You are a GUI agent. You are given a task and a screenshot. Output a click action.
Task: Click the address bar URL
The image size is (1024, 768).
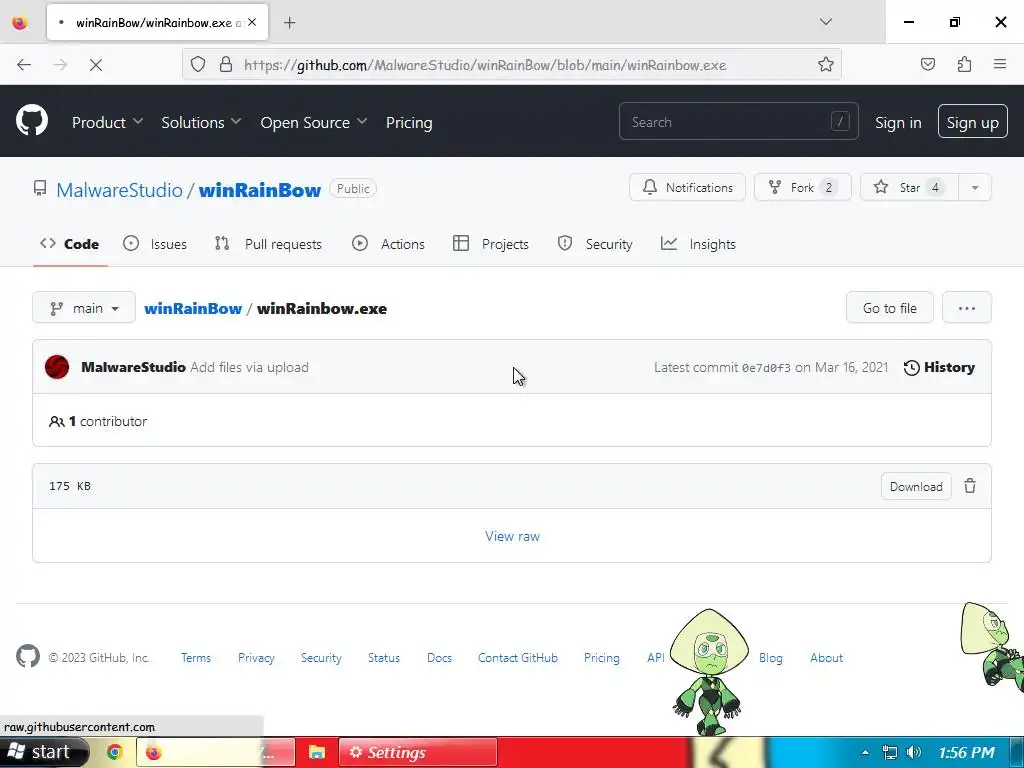click(x=485, y=65)
